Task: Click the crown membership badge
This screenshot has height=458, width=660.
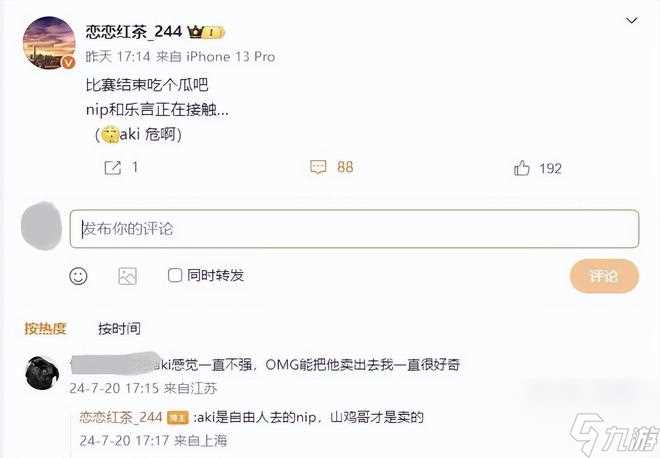Action: tap(206, 32)
